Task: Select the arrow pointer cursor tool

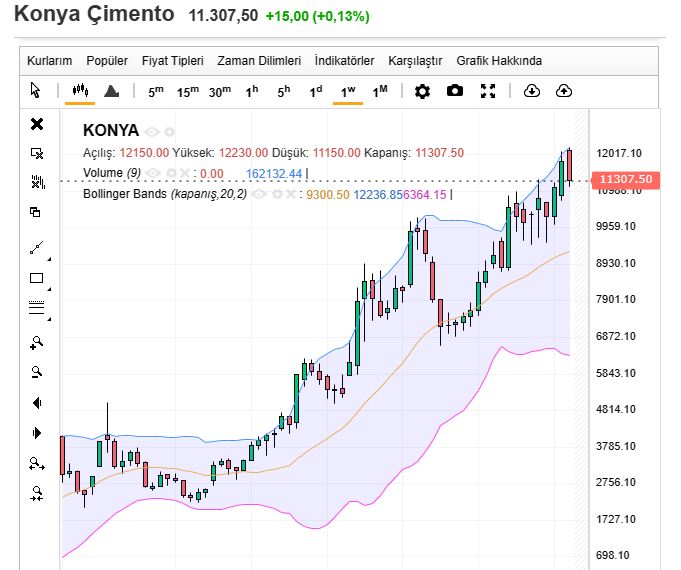Action: click(x=35, y=90)
